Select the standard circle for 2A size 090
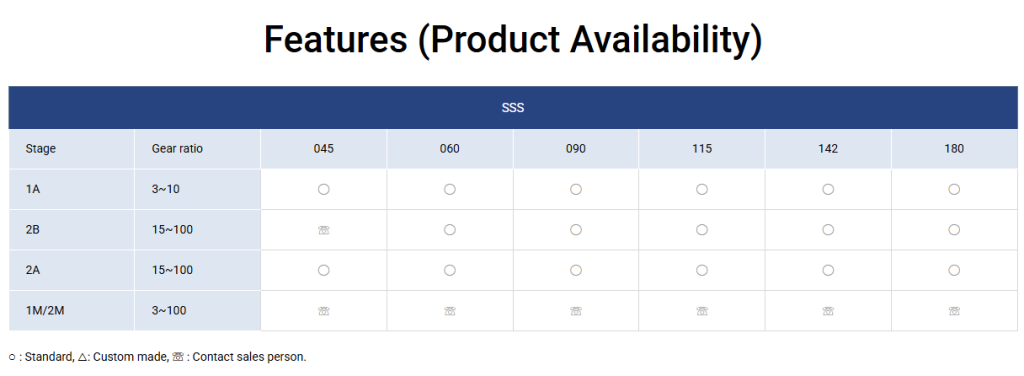The height and width of the screenshot is (376, 1024). [575, 270]
